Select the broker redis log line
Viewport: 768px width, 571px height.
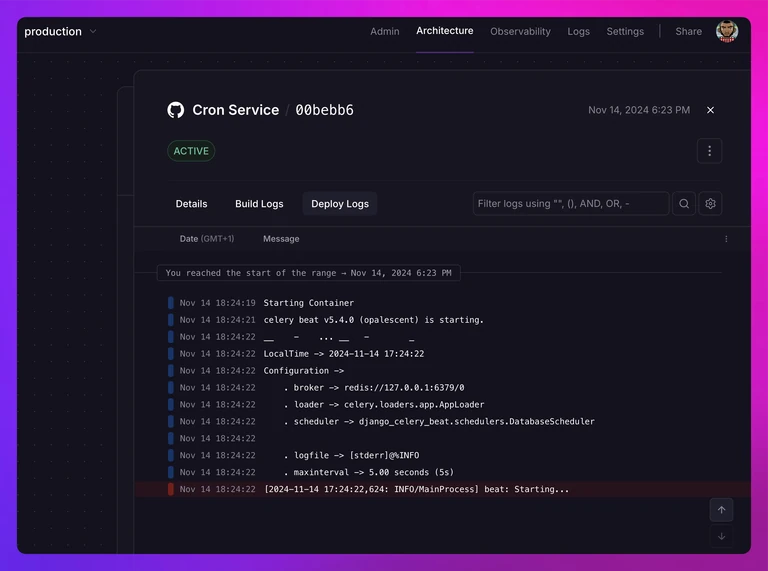(x=443, y=387)
